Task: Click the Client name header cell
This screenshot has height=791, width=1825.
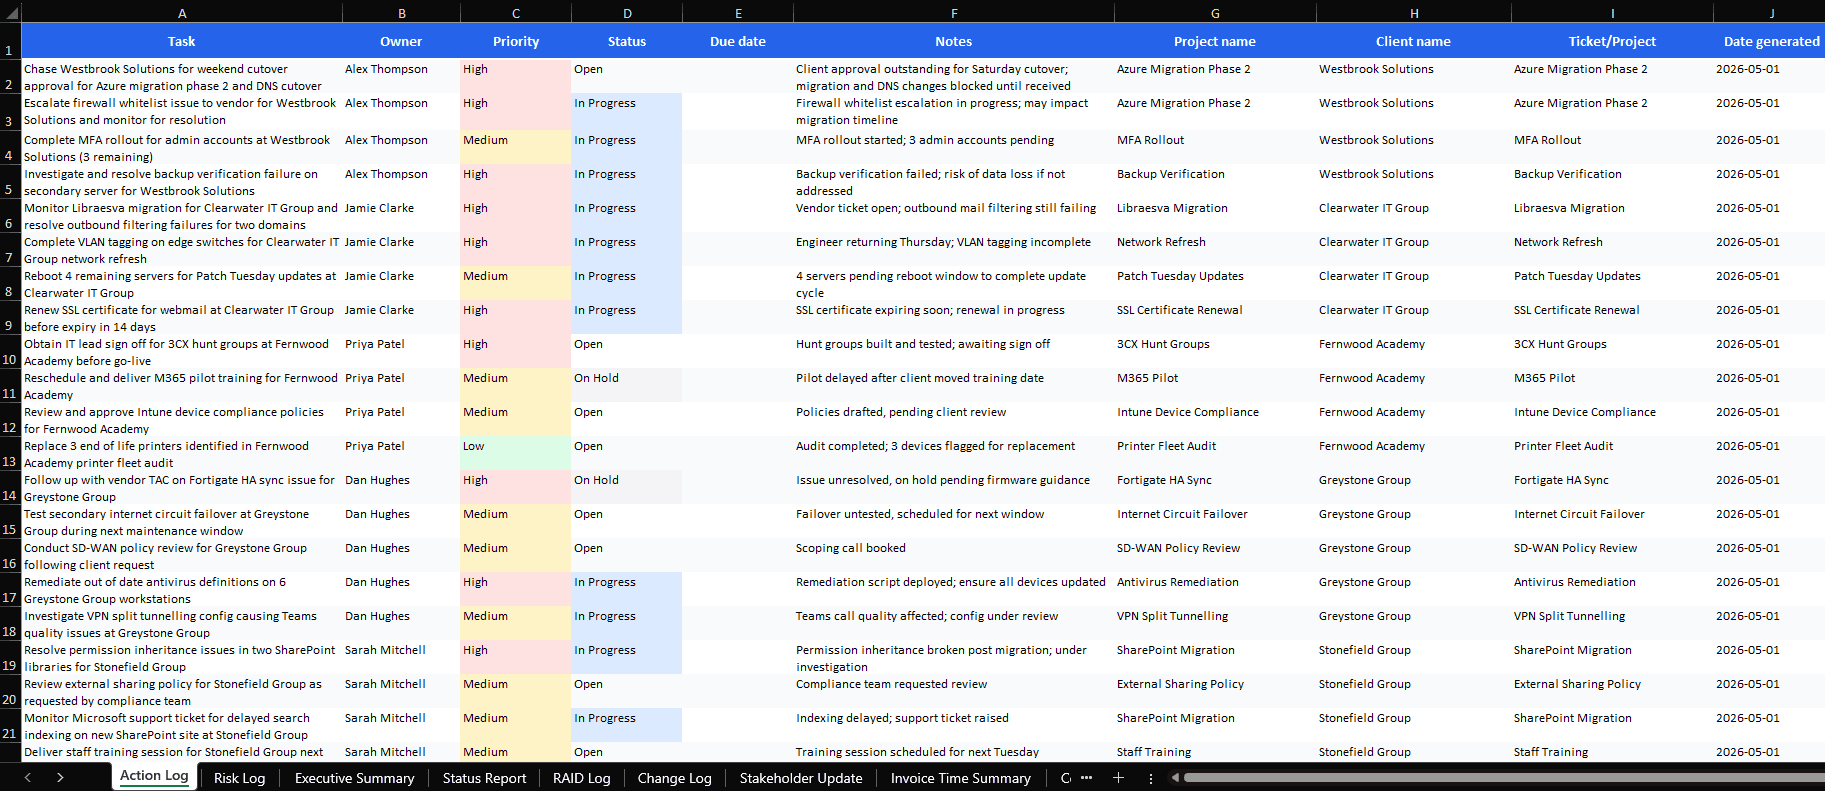Action: pyautogui.click(x=1414, y=41)
